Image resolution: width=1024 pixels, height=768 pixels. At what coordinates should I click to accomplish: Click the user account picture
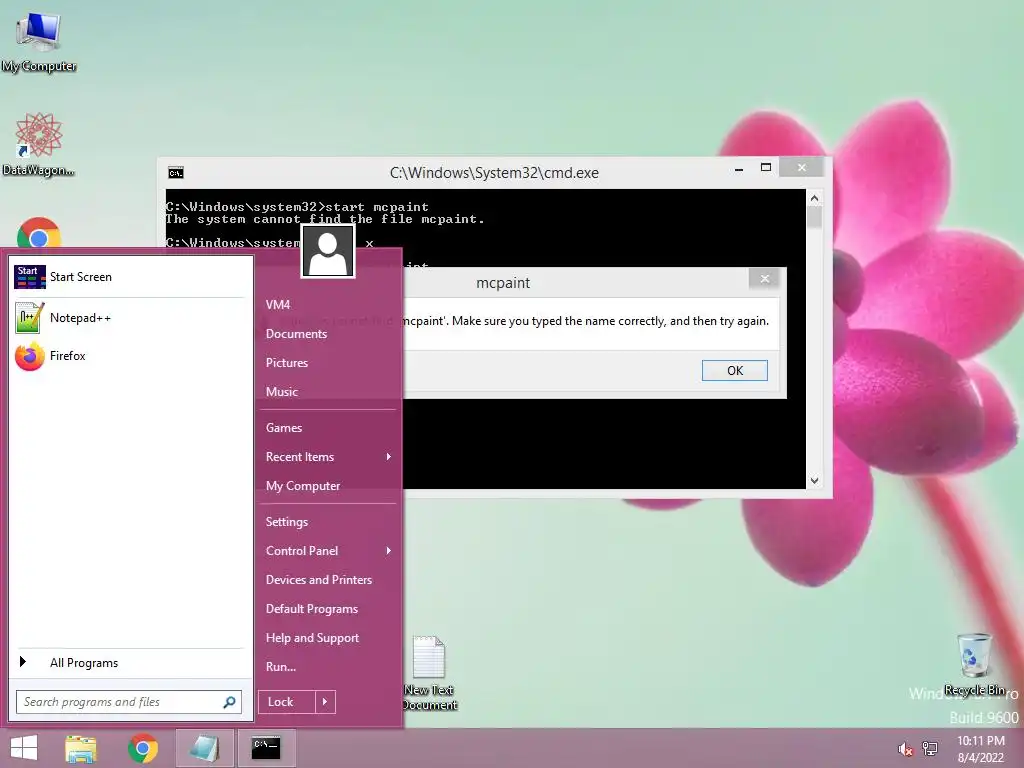tap(328, 251)
